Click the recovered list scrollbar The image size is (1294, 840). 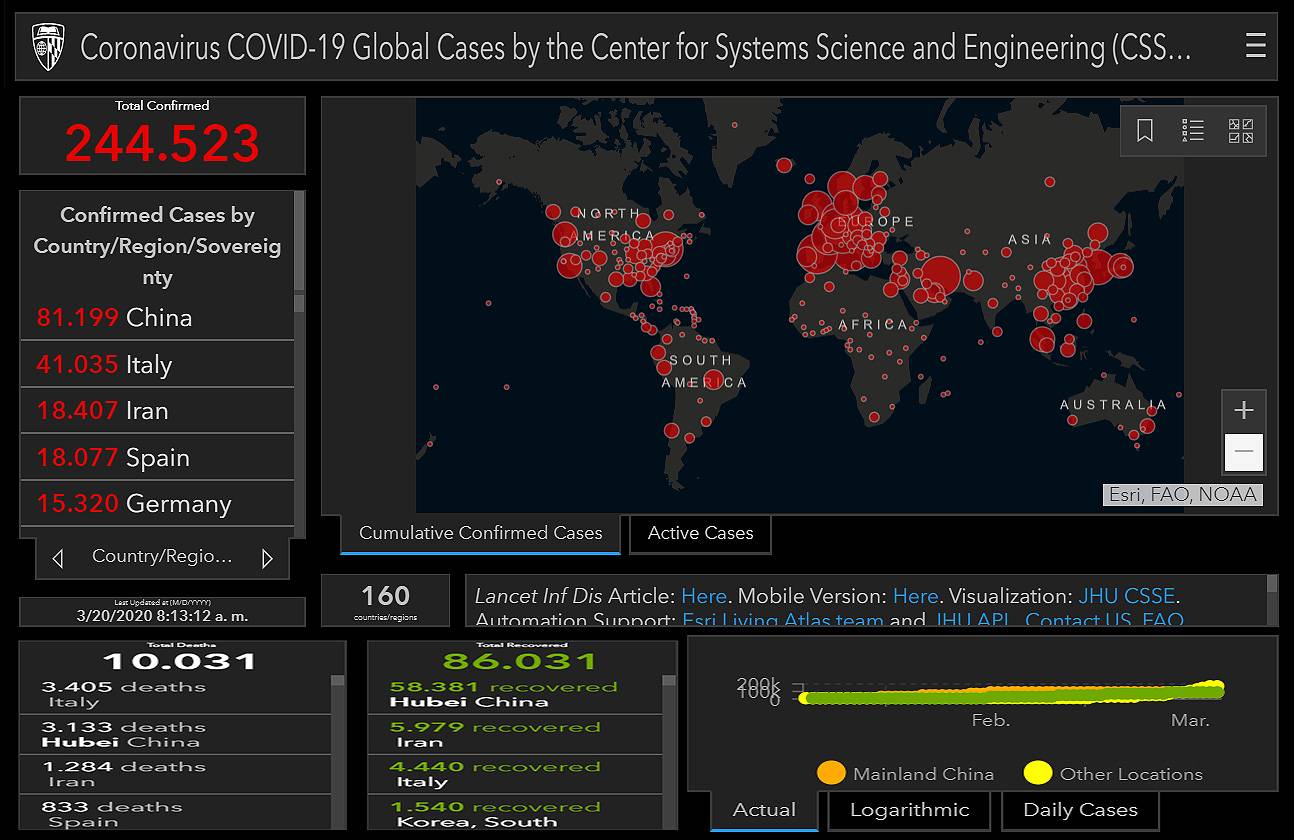pyautogui.click(x=669, y=752)
